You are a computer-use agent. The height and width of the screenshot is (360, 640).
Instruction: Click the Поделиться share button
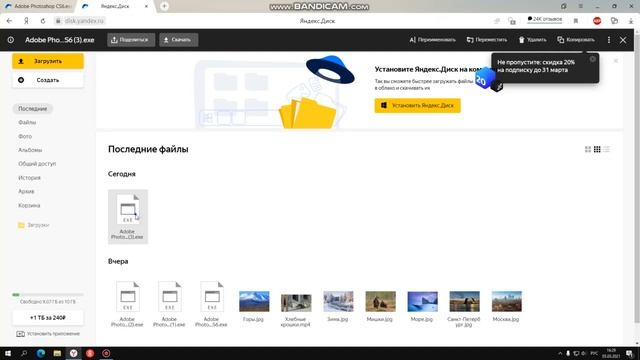(131, 40)
